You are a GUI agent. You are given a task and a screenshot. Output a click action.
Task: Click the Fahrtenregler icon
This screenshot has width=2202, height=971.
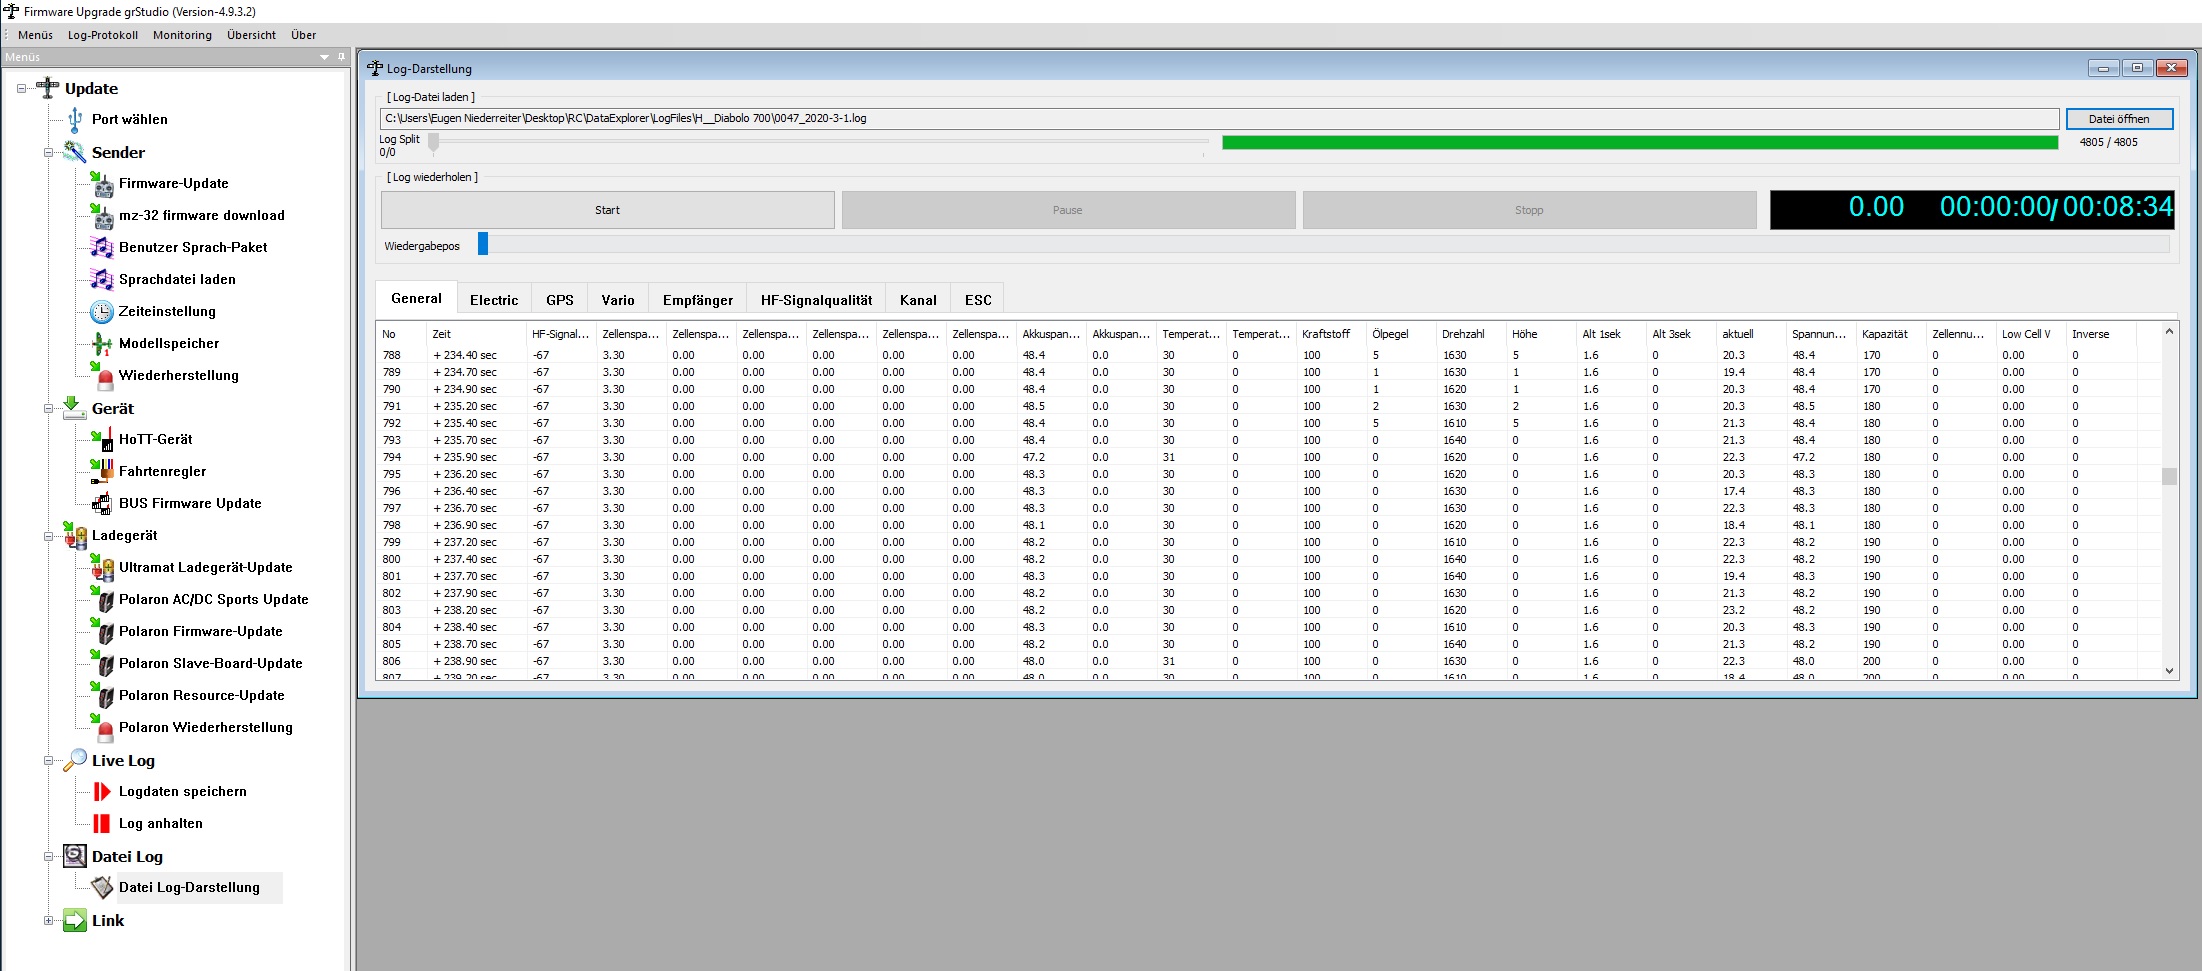tap(102, 471)
